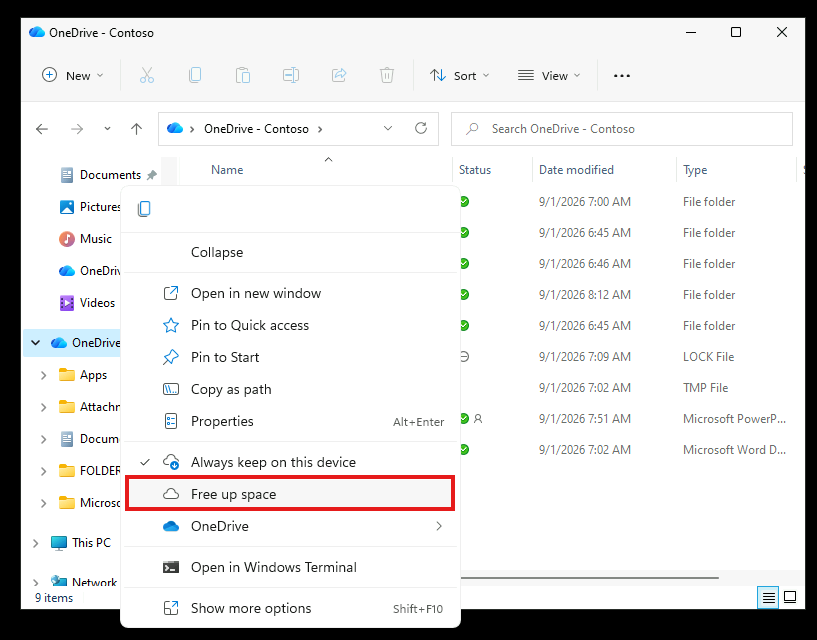Toggle Always keep on this device
This screenshot has width=817, height=640.
pyautogui.click(x=290, y=462)
